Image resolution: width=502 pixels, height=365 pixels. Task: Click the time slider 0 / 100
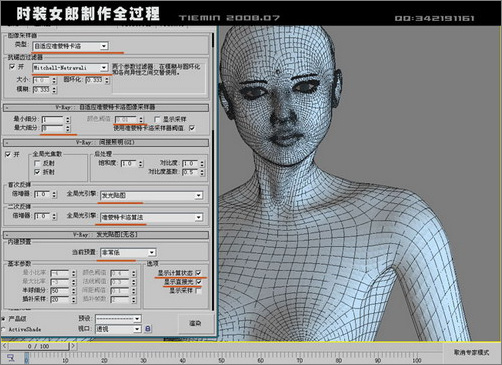point(38,346)
